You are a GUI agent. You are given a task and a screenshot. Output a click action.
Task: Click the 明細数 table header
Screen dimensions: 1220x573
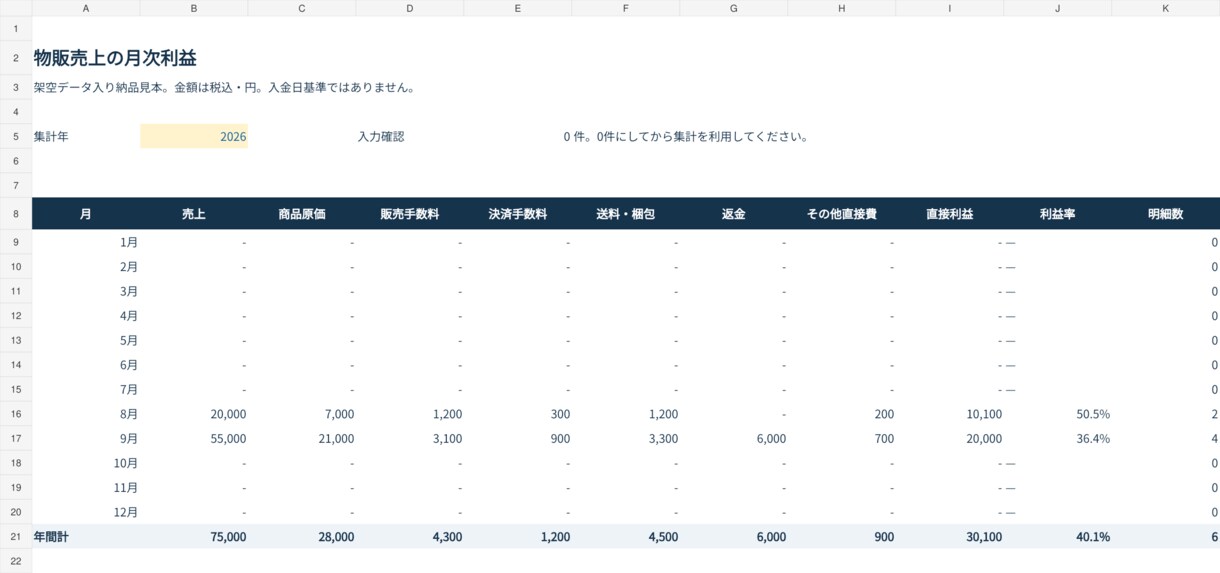(1166, 214)
